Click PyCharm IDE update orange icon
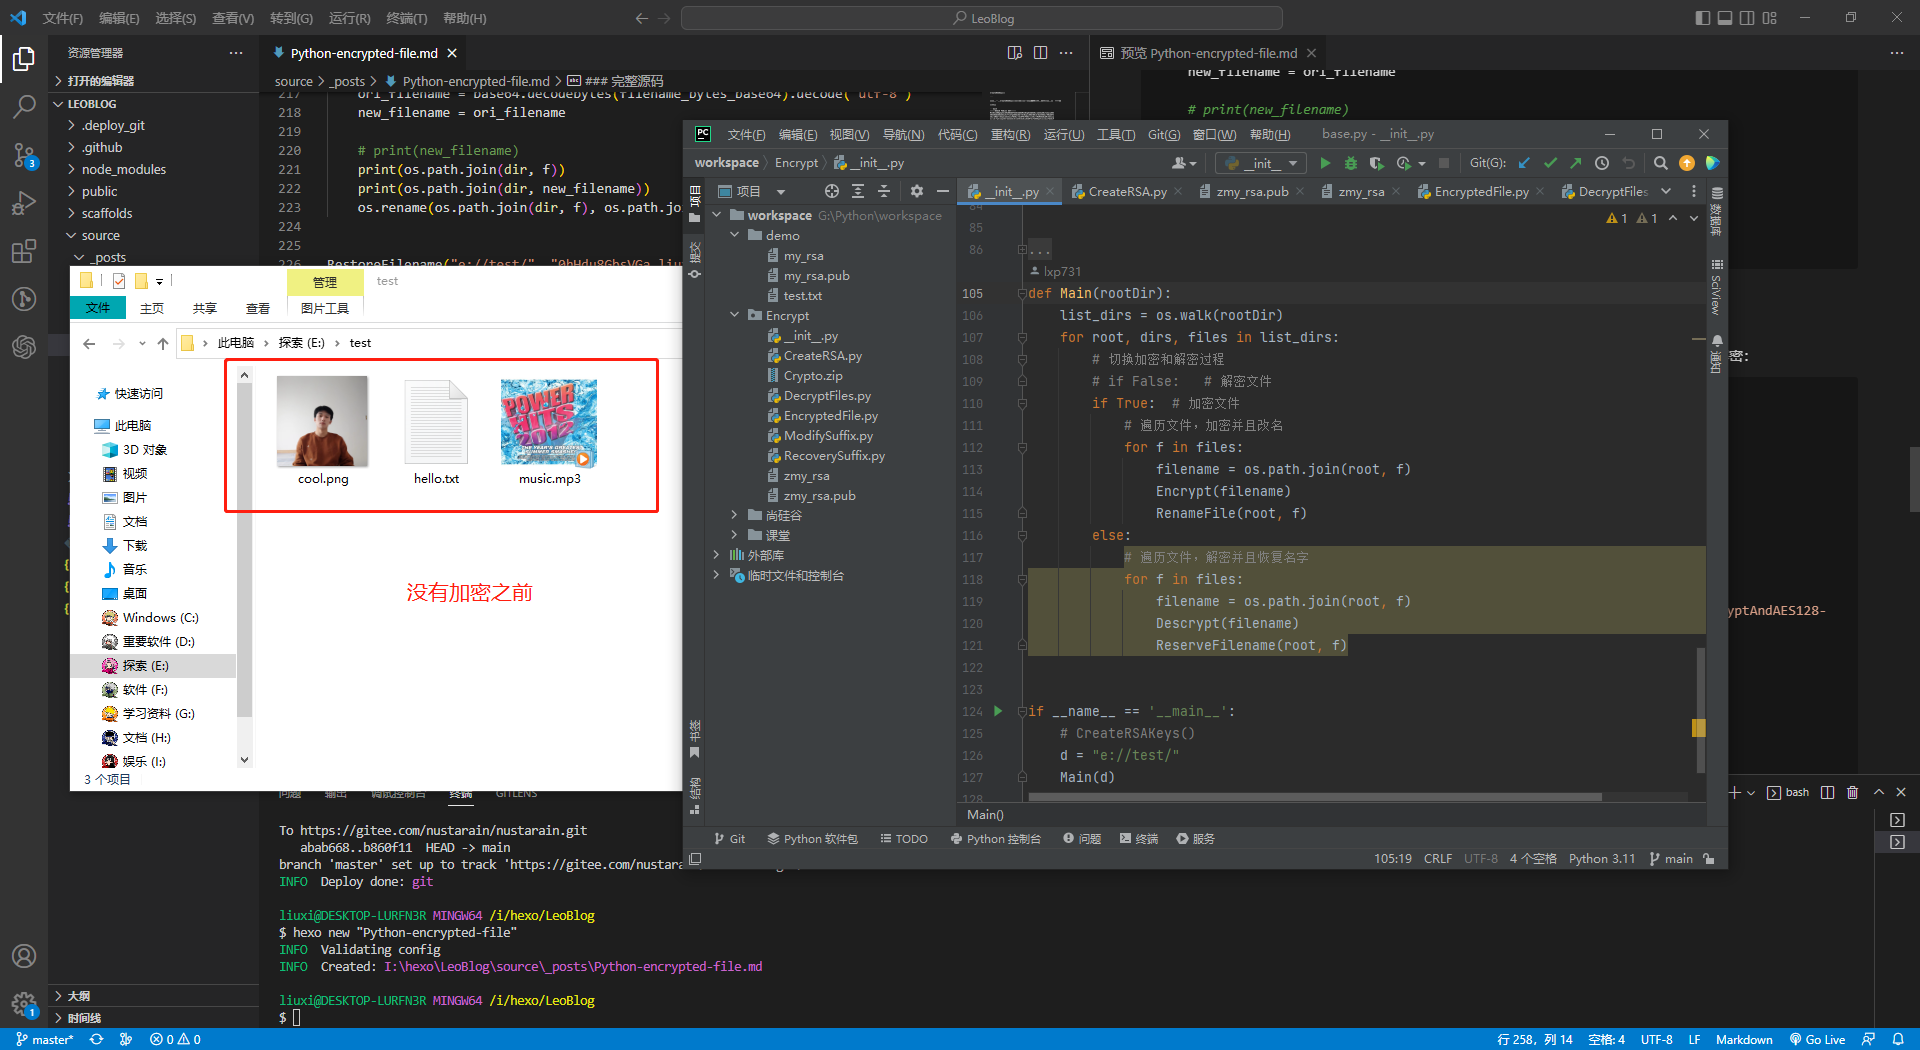 1687,163
